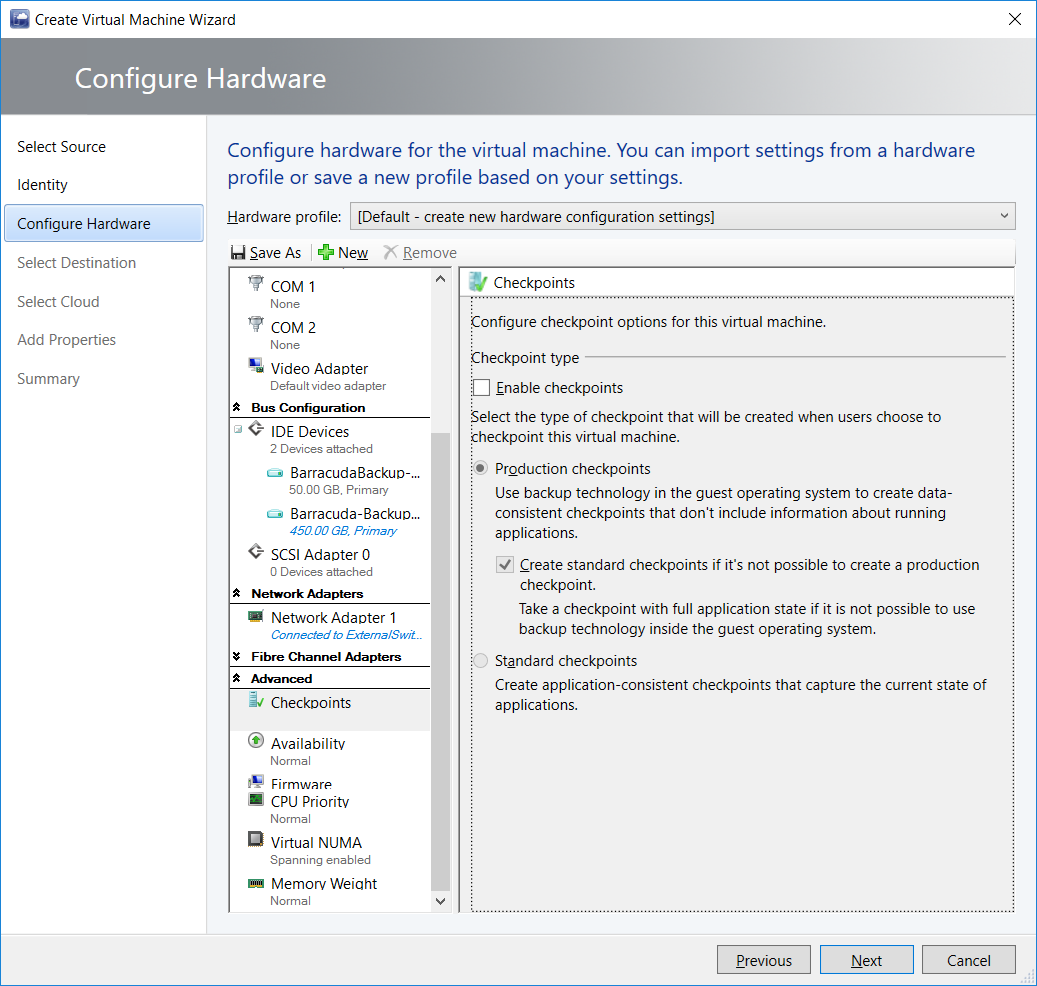Click hardware list scroll down arrow
1037x986 pixels.
click(x=440, y=901)
